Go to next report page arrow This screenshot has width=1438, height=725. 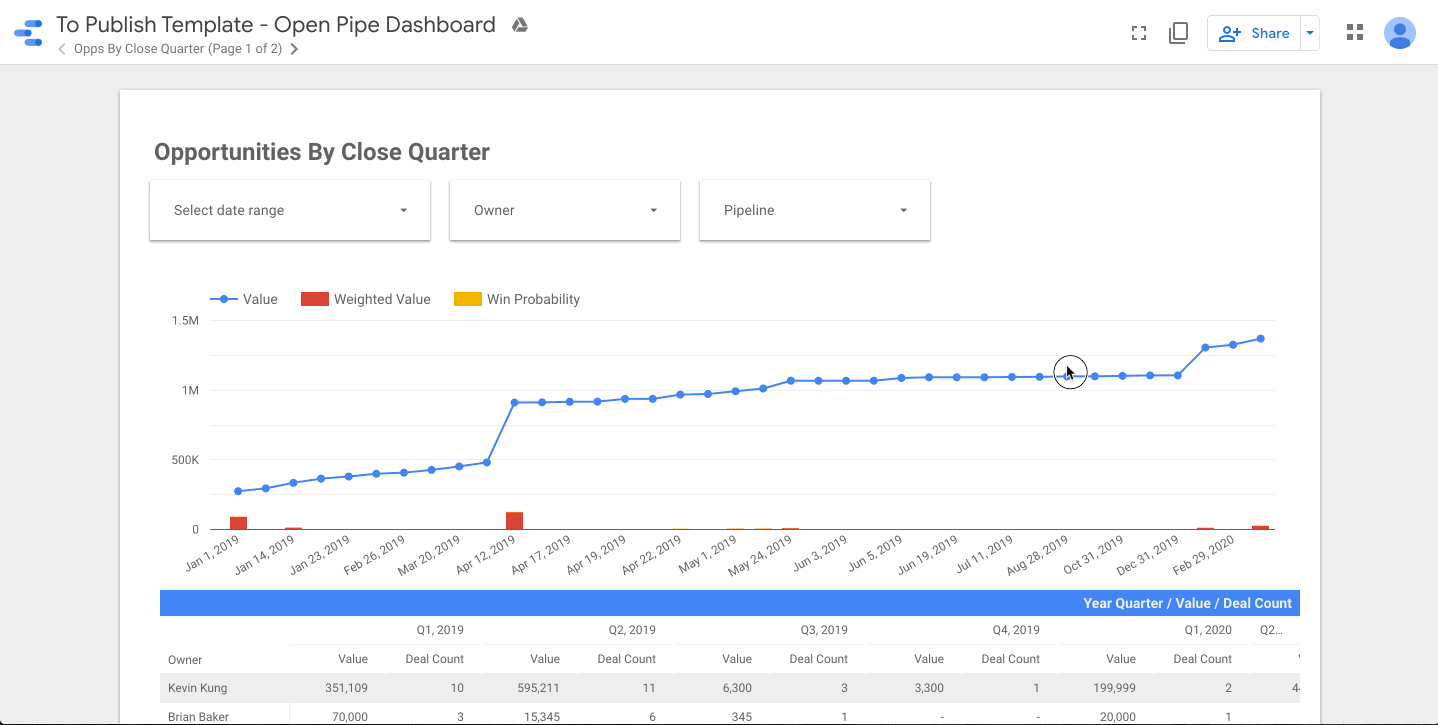[294, 49]
